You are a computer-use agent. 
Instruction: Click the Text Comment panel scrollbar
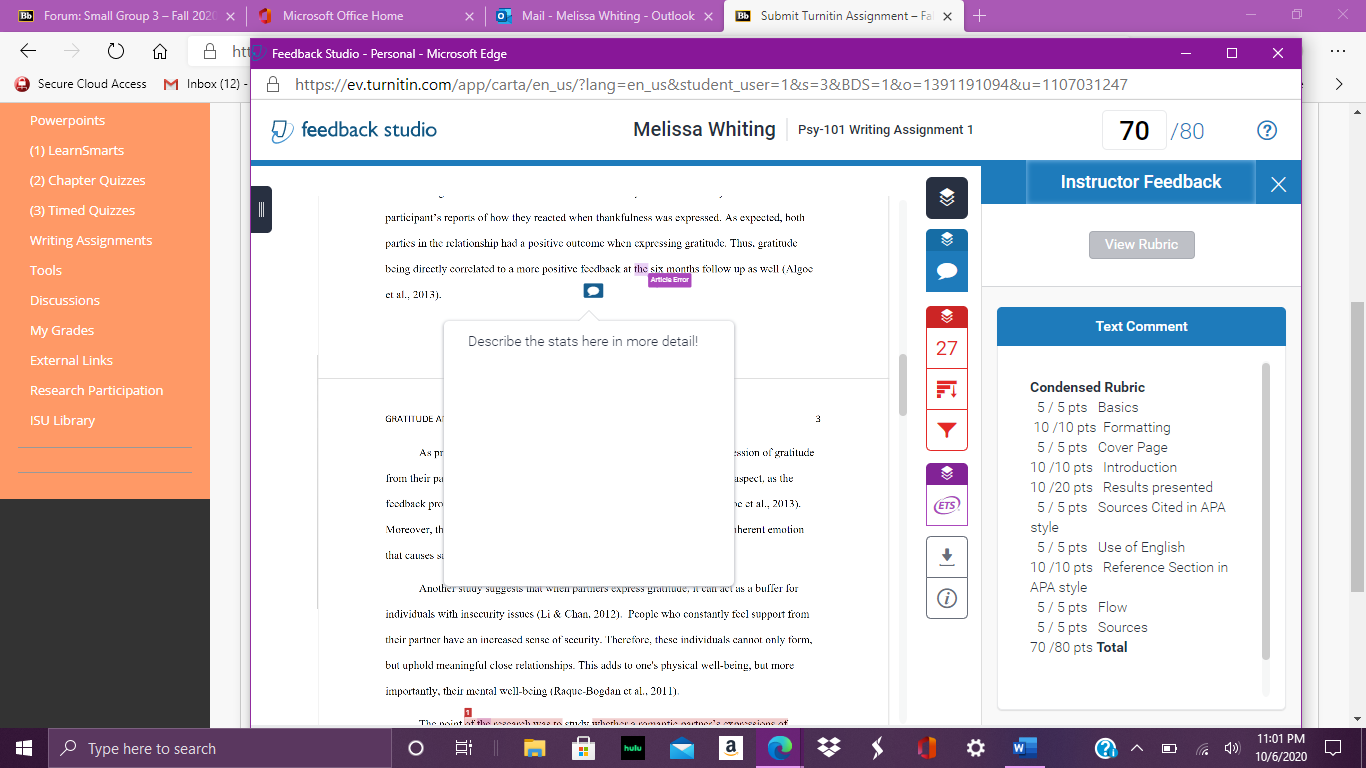1266,510
